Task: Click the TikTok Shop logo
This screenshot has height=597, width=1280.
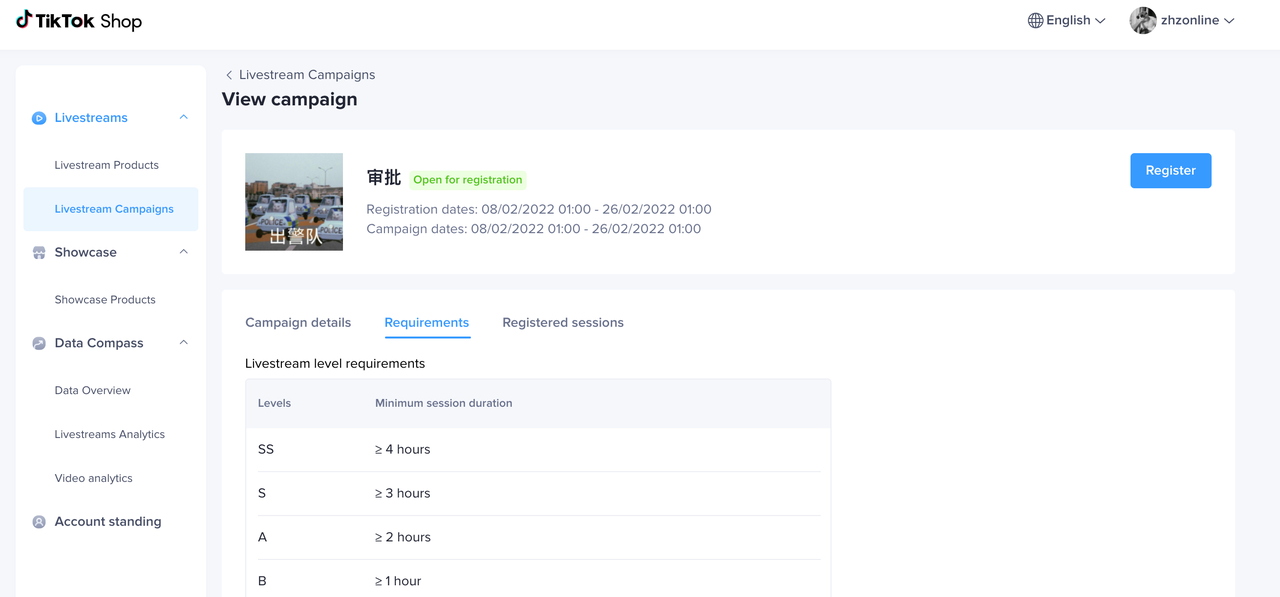Action: [x=79, y=20]
